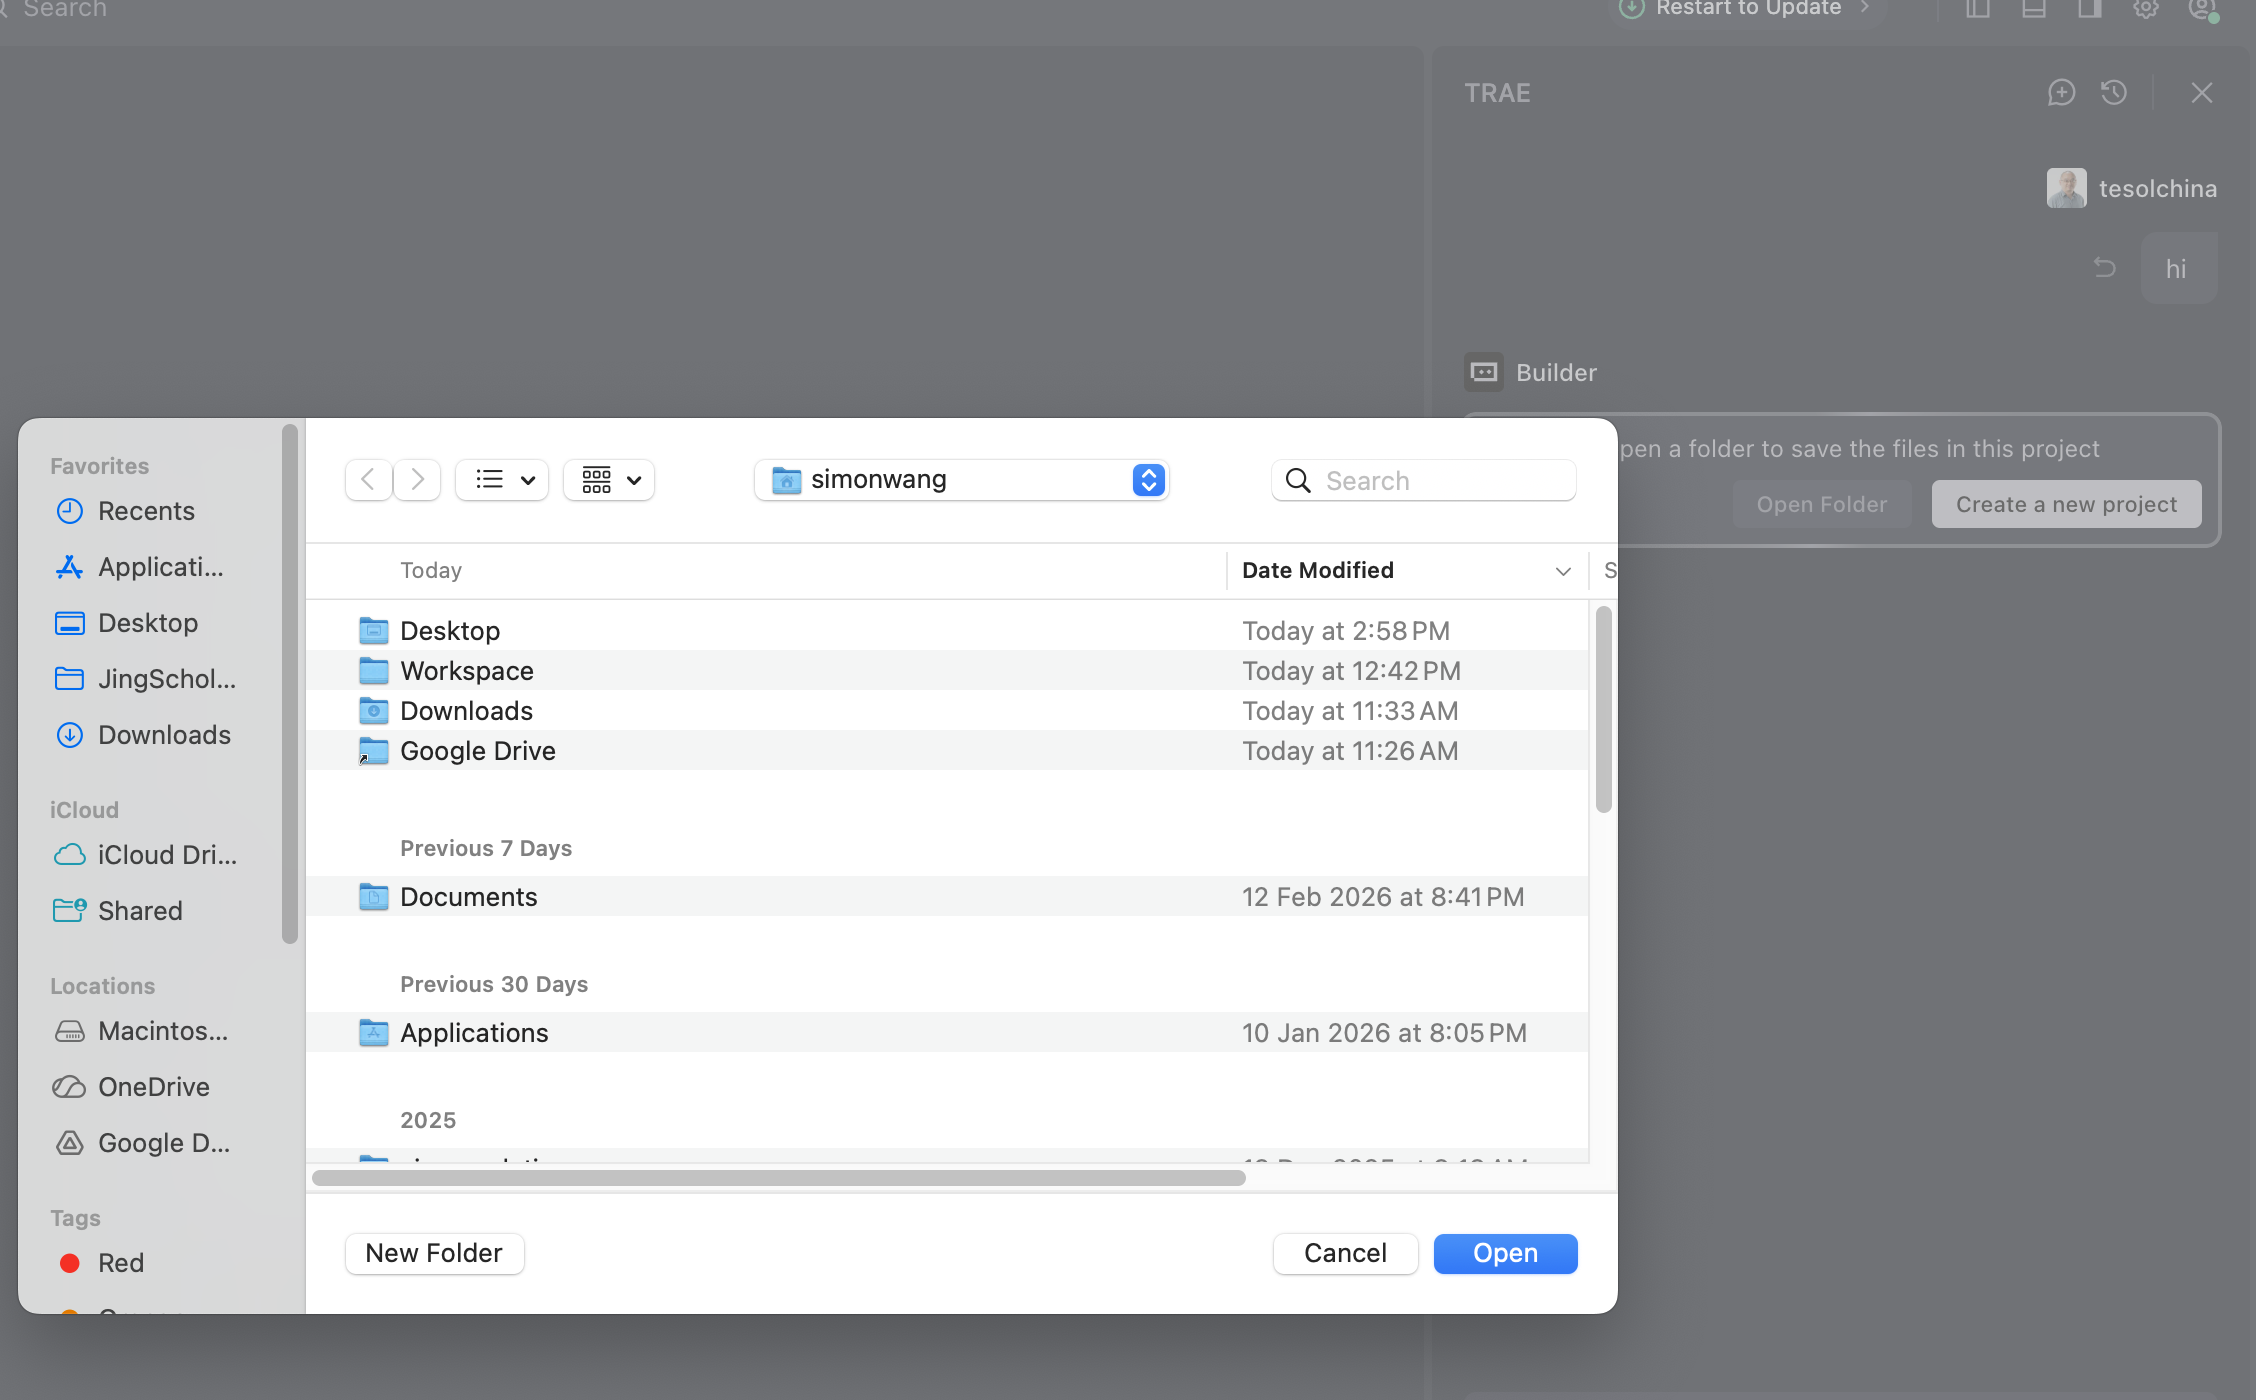Click the horizontal scrollbar below file list
2256x1400 pixels.
tap(778, 1178)
